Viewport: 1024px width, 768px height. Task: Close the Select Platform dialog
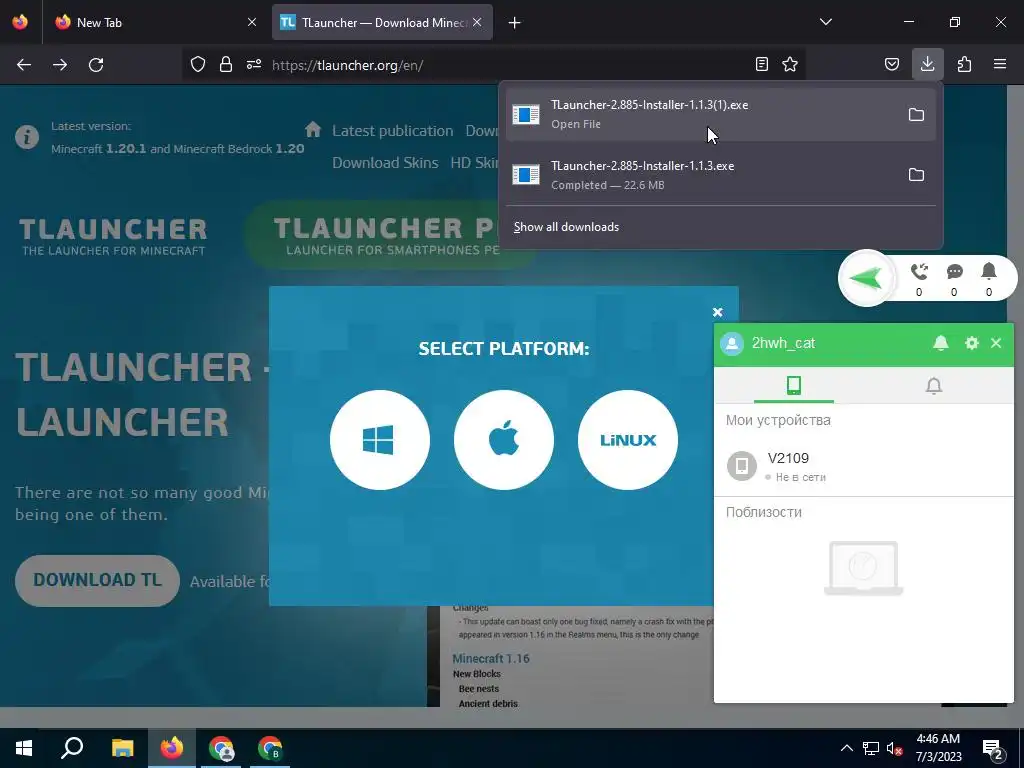(717, 312)
